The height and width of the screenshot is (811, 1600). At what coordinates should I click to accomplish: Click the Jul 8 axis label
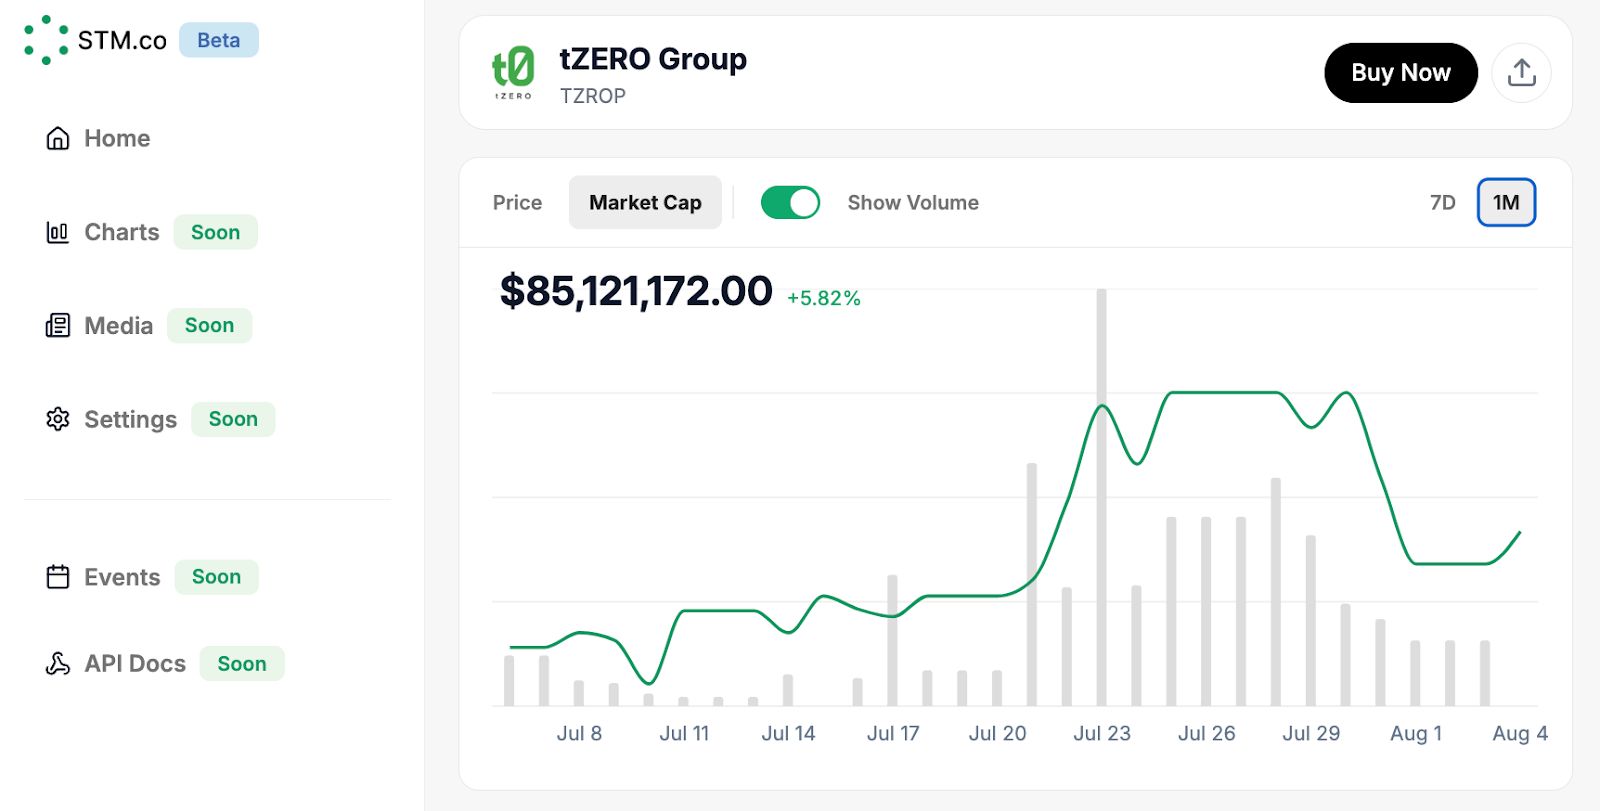click(x=579, y=733)
